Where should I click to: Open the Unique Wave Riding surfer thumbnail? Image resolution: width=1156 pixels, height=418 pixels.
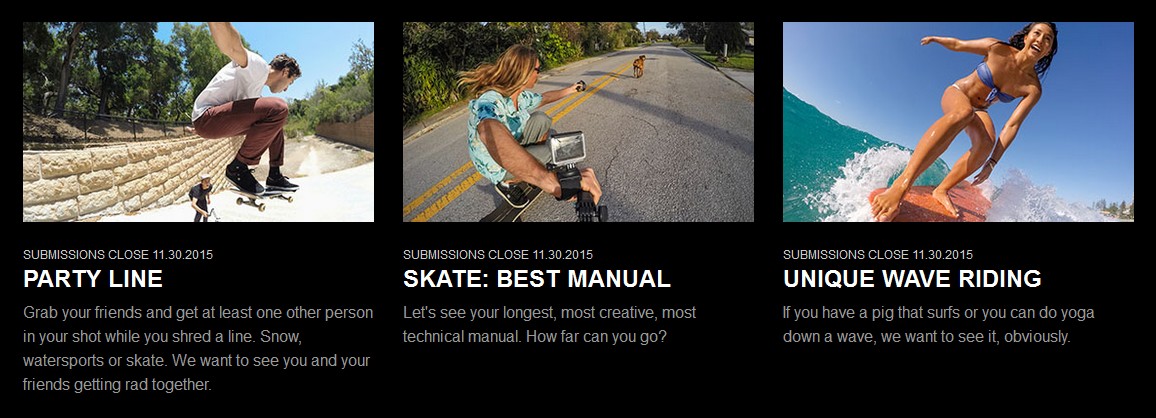click(x=958, y=122)
